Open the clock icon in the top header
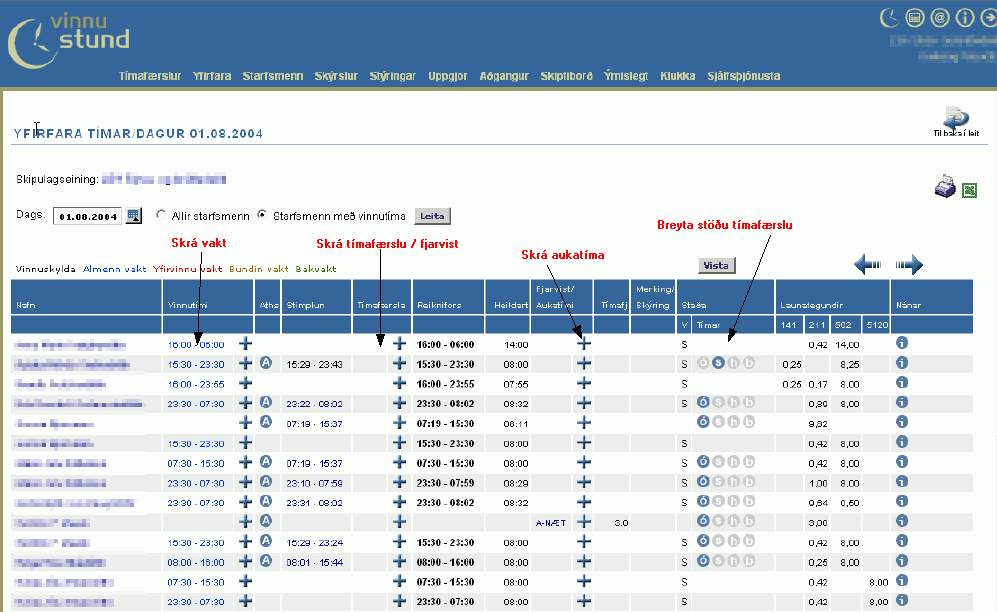This screenshot has height=612, width=997. (890, 18)
